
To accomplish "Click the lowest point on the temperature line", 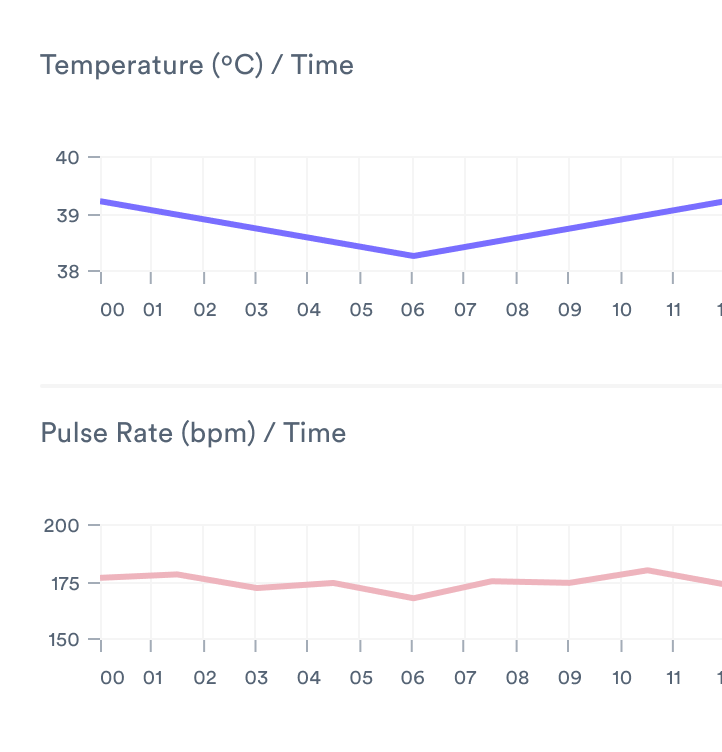I will coord(413,256).
